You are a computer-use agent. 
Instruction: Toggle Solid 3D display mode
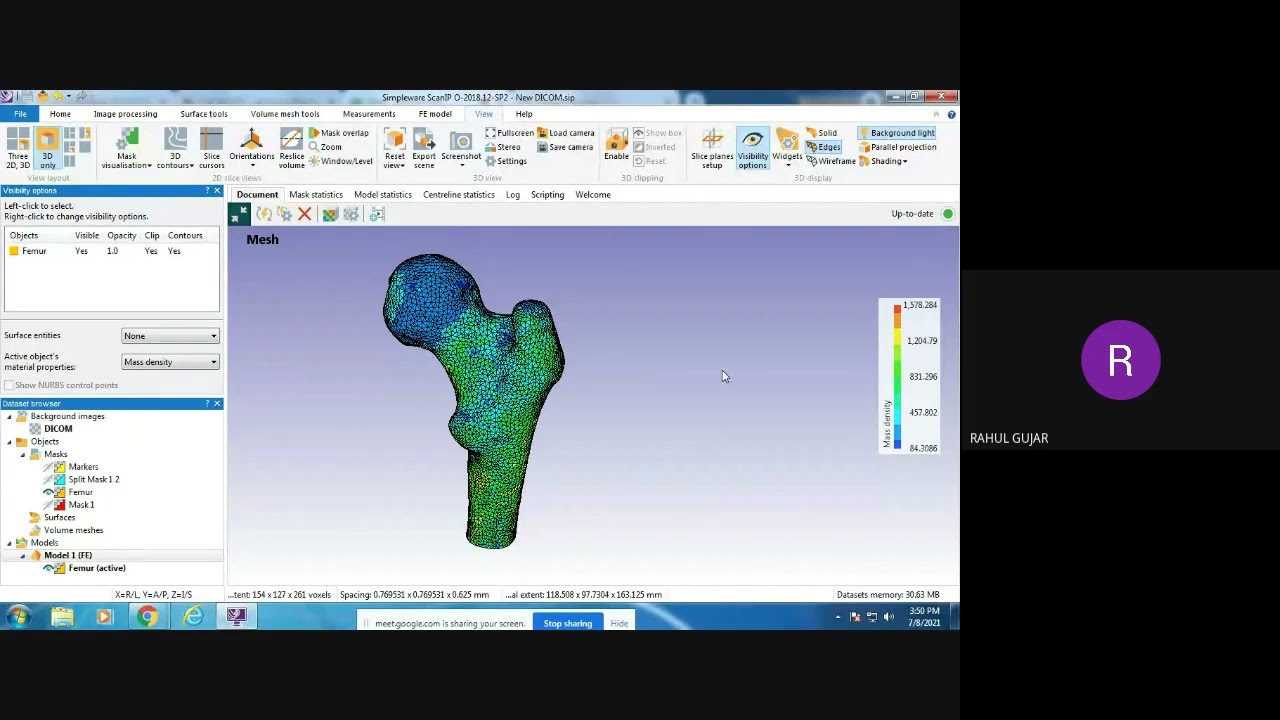tap(820, 133)
